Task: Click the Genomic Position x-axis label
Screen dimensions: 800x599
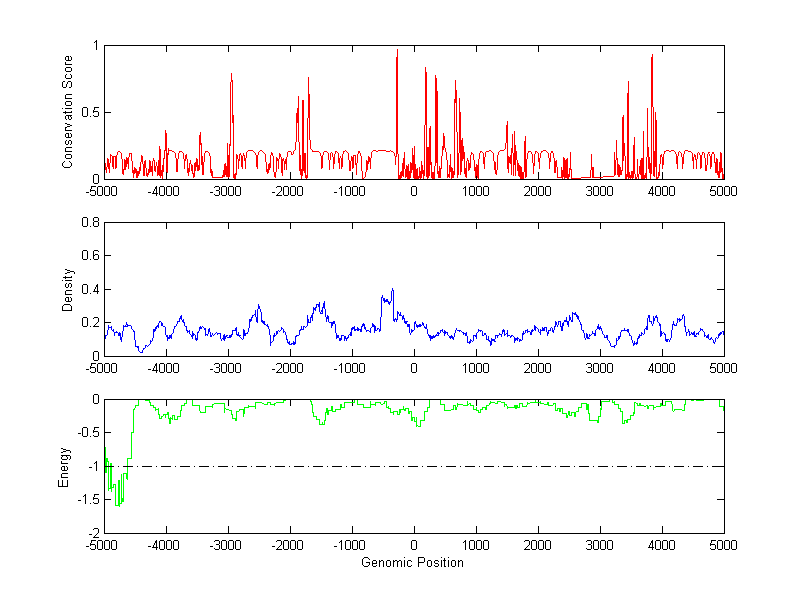Action: [413, 562]
